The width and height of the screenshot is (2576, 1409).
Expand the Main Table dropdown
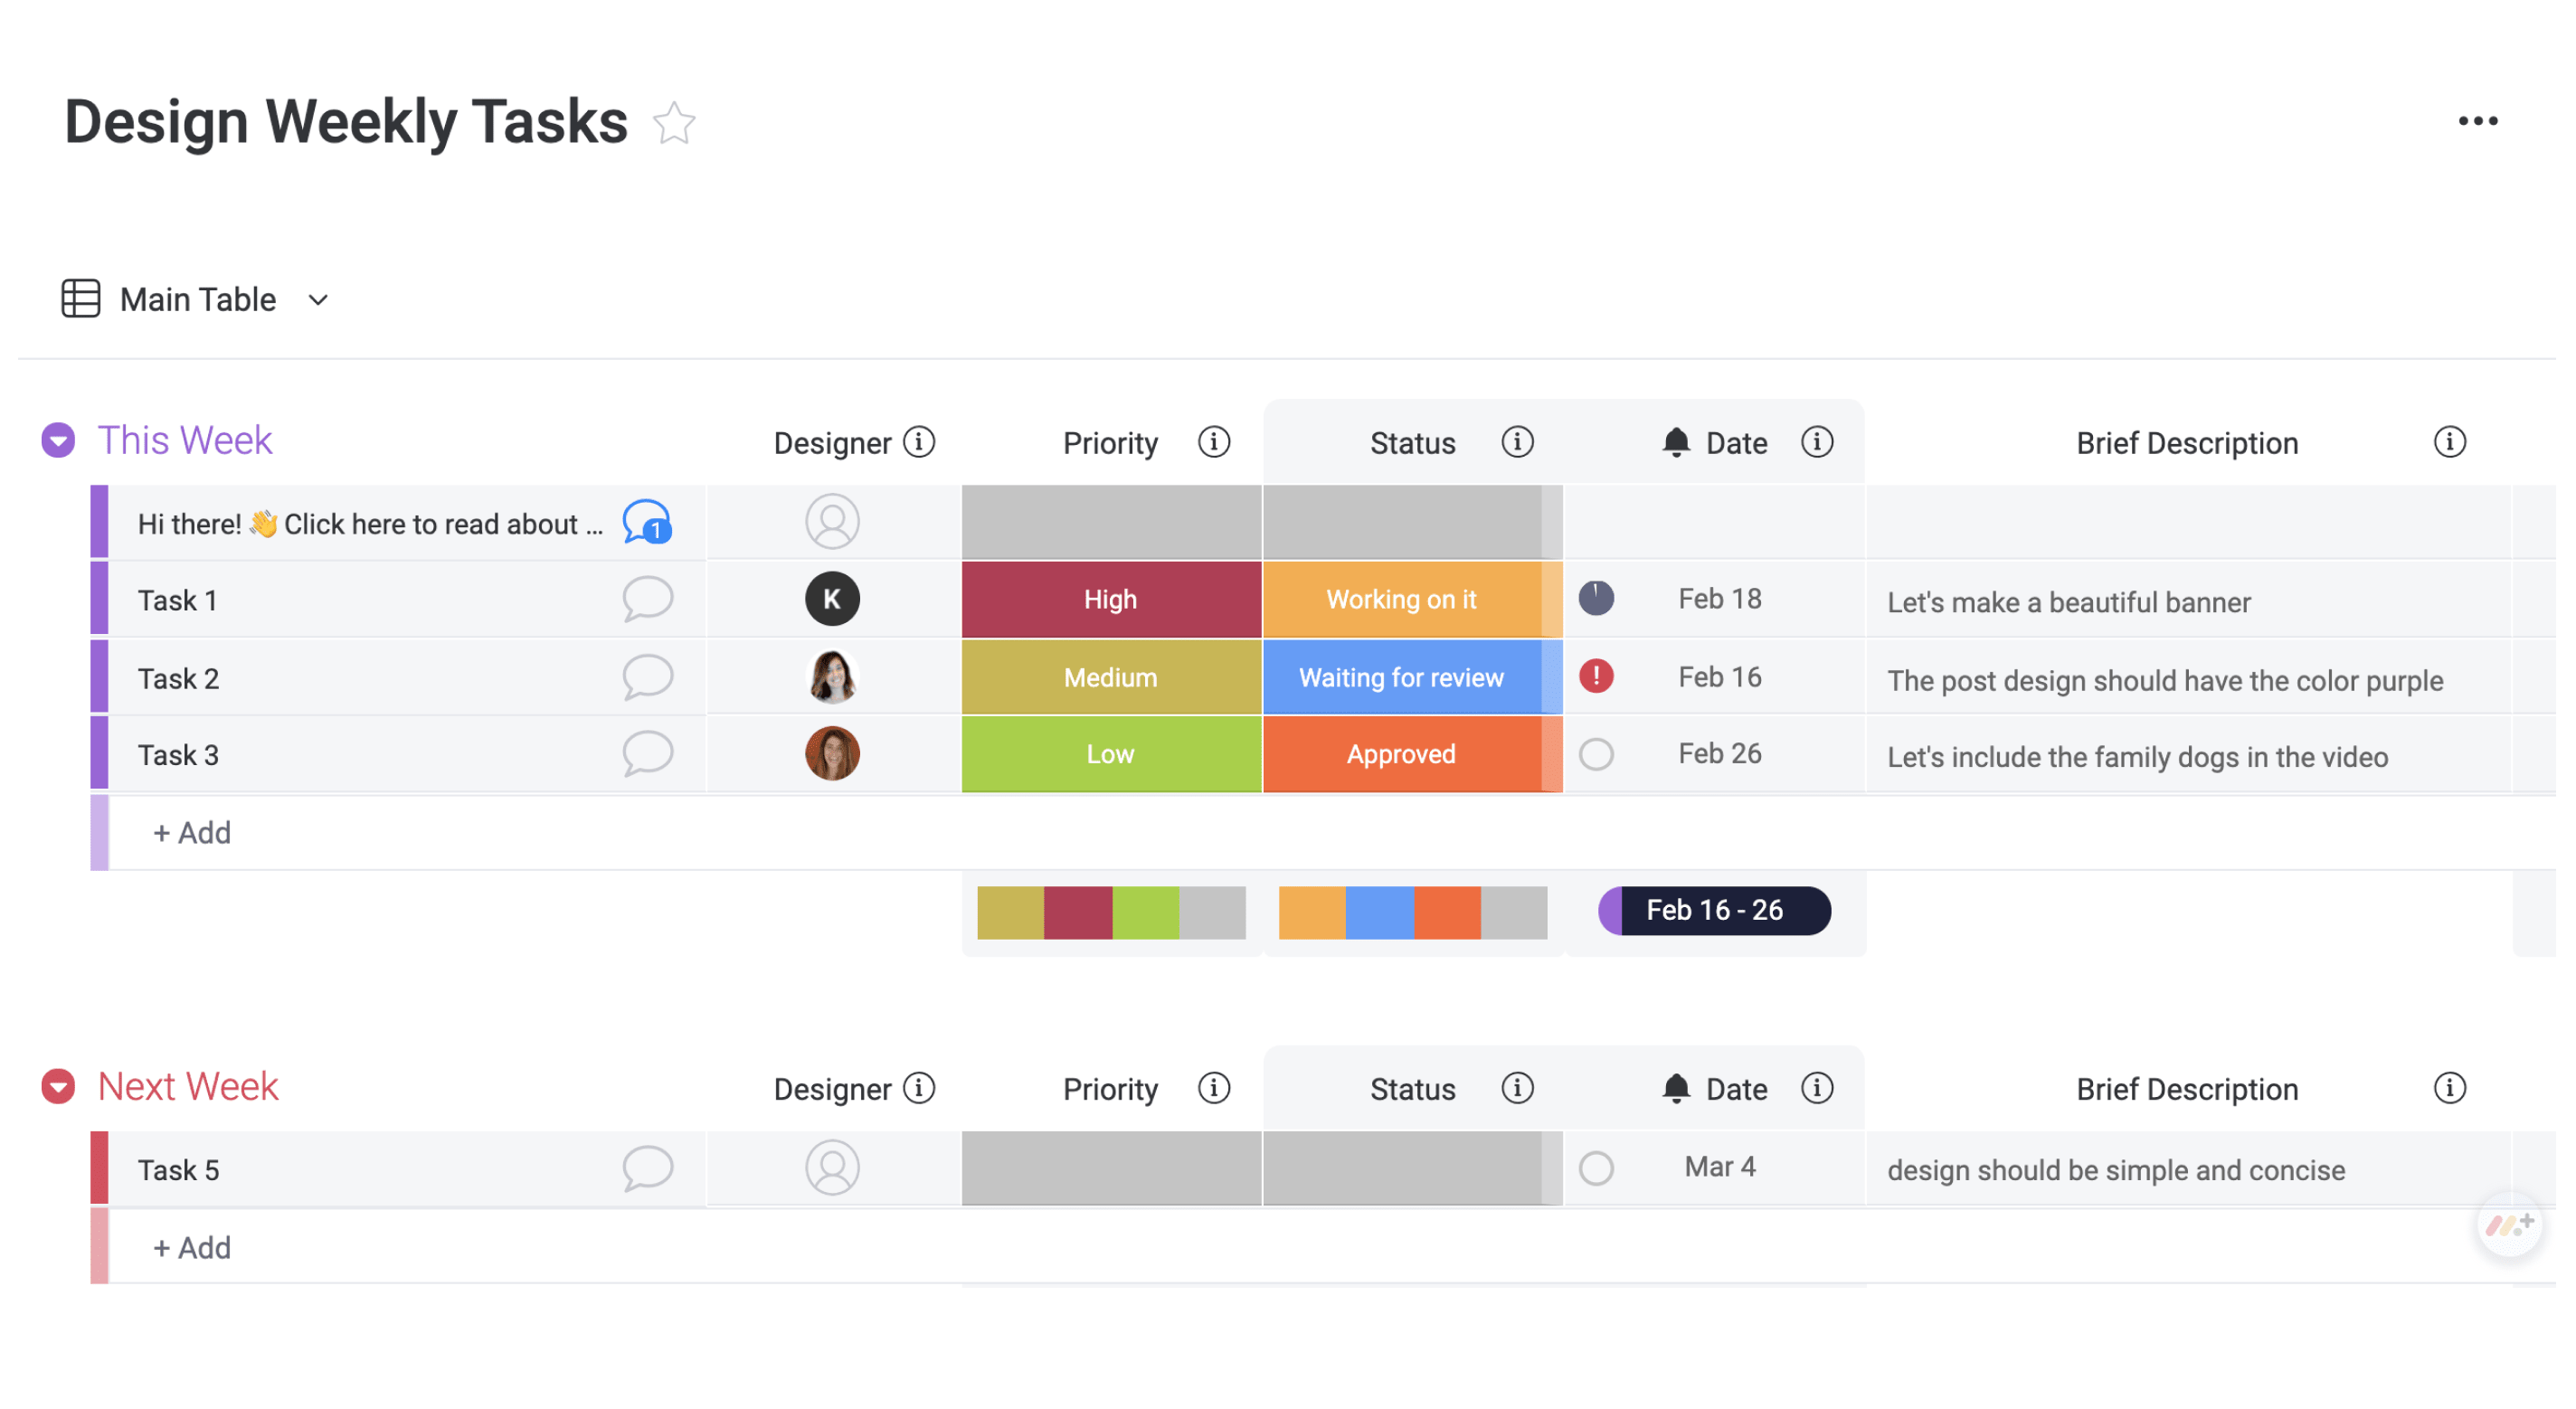(x=321, y=298)
